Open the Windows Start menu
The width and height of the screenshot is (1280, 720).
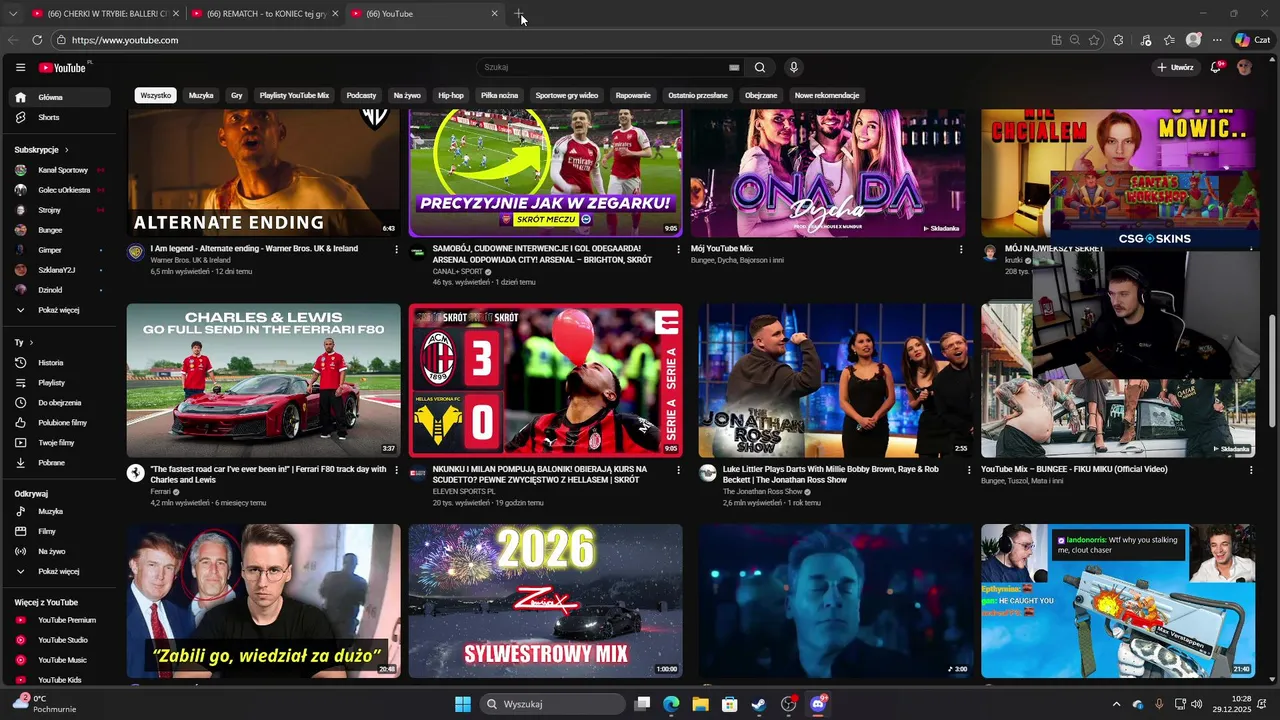[463, 704]
